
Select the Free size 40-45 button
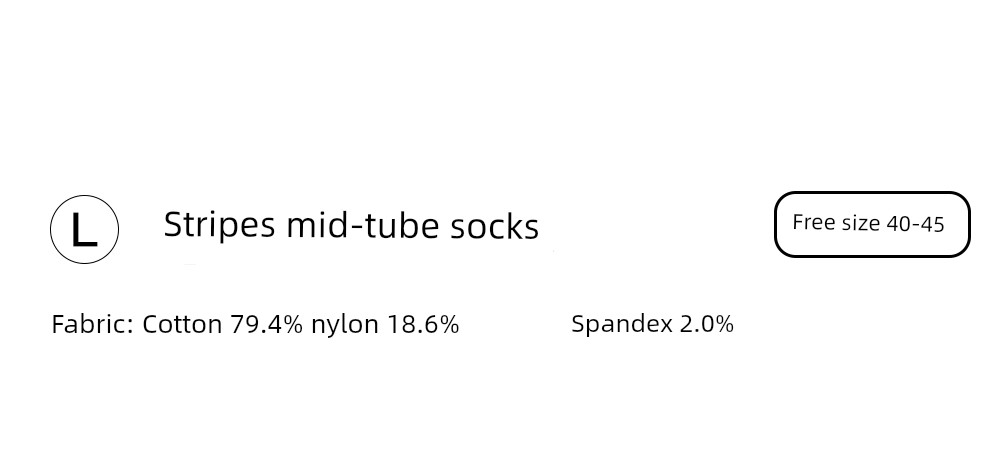872,224
